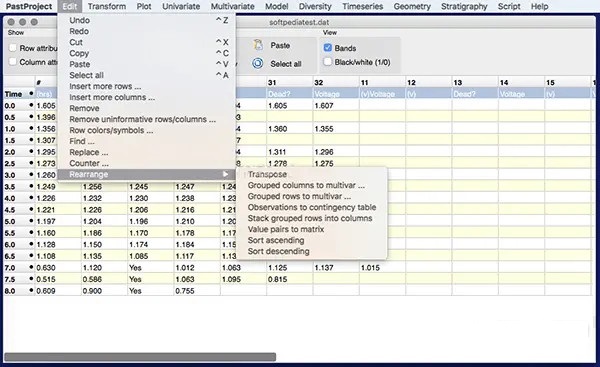Select Insert more columns menu entry
The width and height of the screenshot is (600, 367).
point(147,97)
